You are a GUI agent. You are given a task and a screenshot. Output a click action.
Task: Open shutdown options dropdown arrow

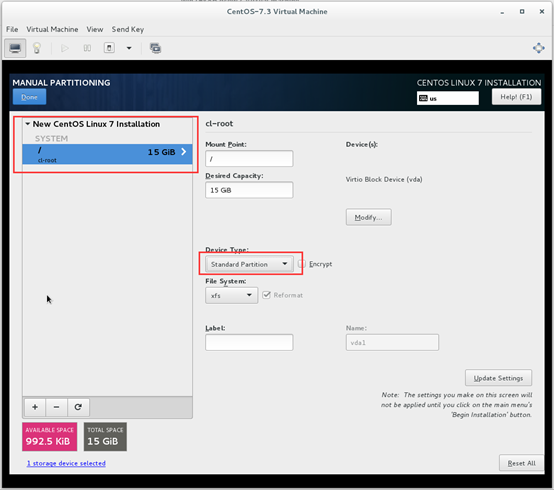[x=129, y=48]
